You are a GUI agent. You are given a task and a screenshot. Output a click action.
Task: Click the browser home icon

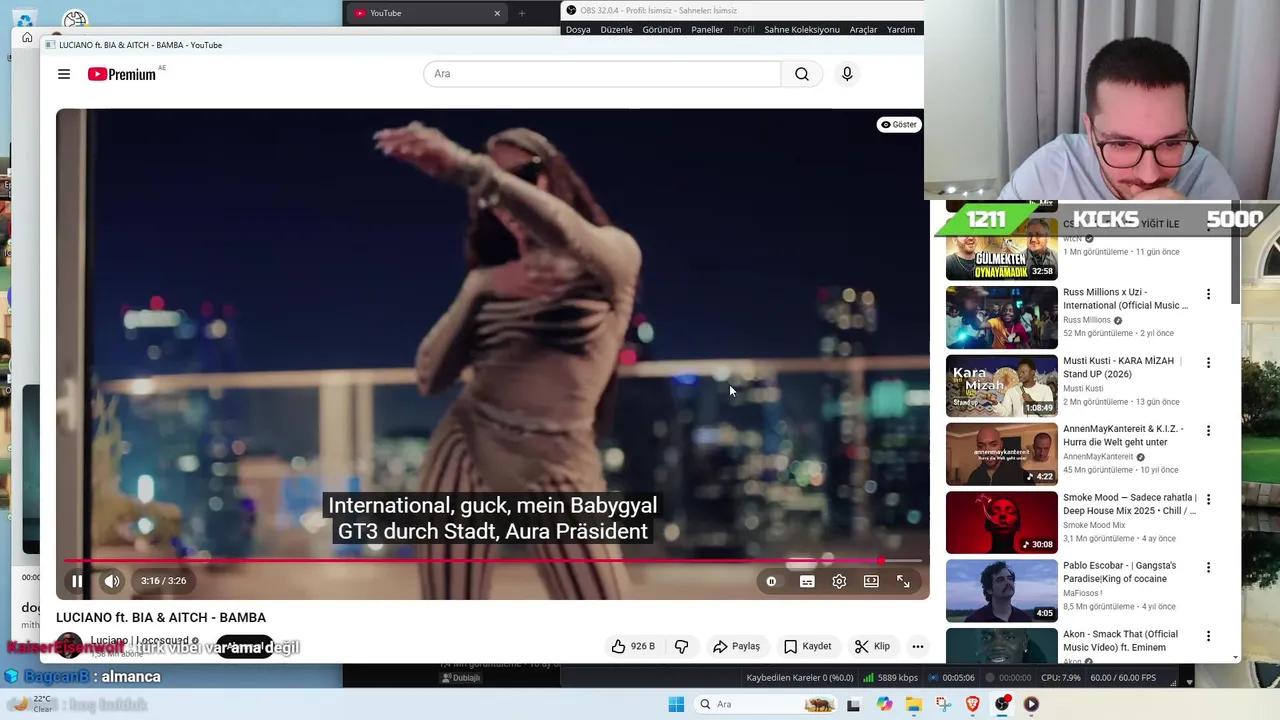pos(27,38)
